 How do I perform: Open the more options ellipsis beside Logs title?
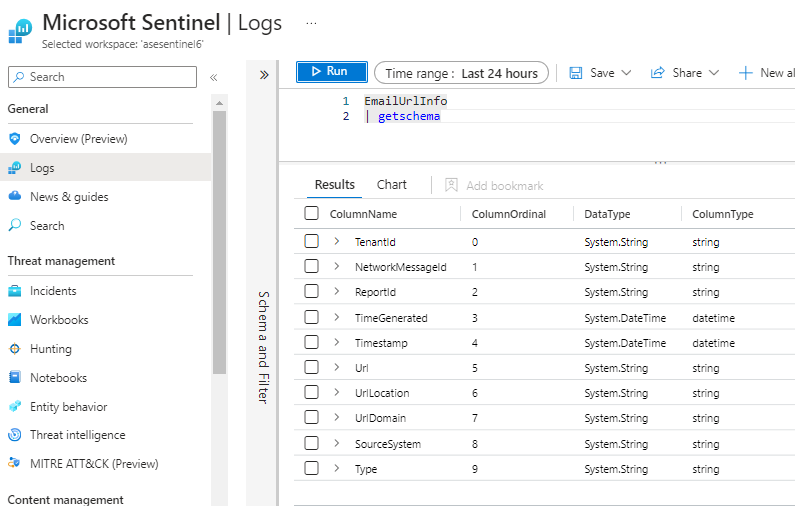coord(311,23)
